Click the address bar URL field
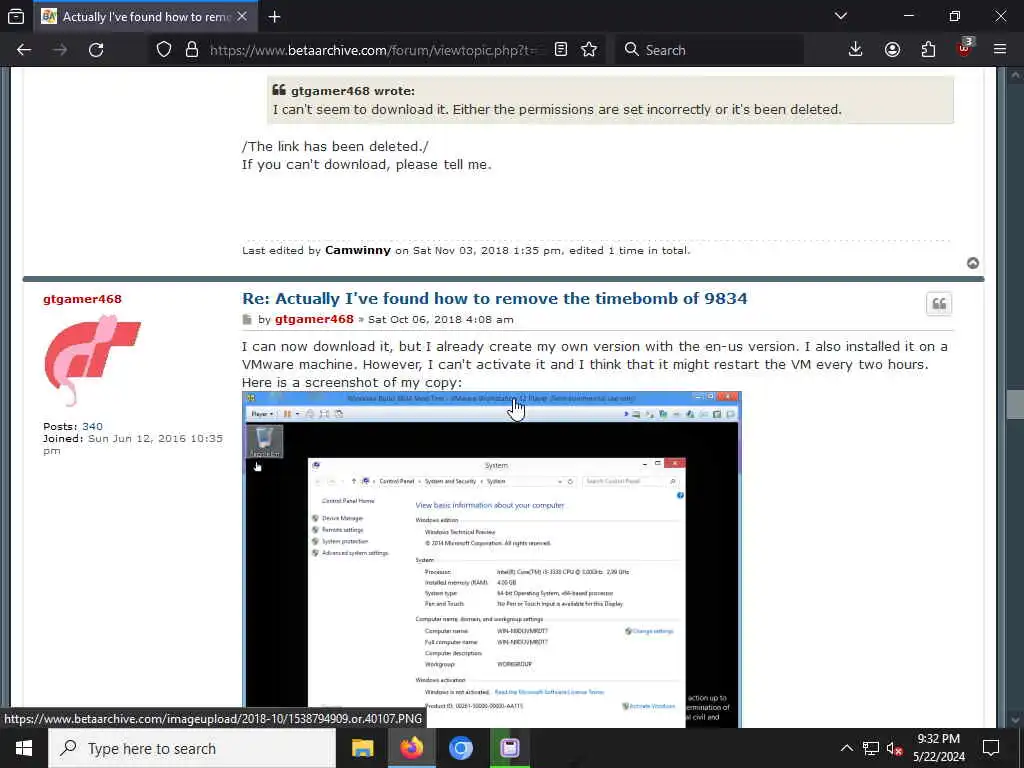 374,50
